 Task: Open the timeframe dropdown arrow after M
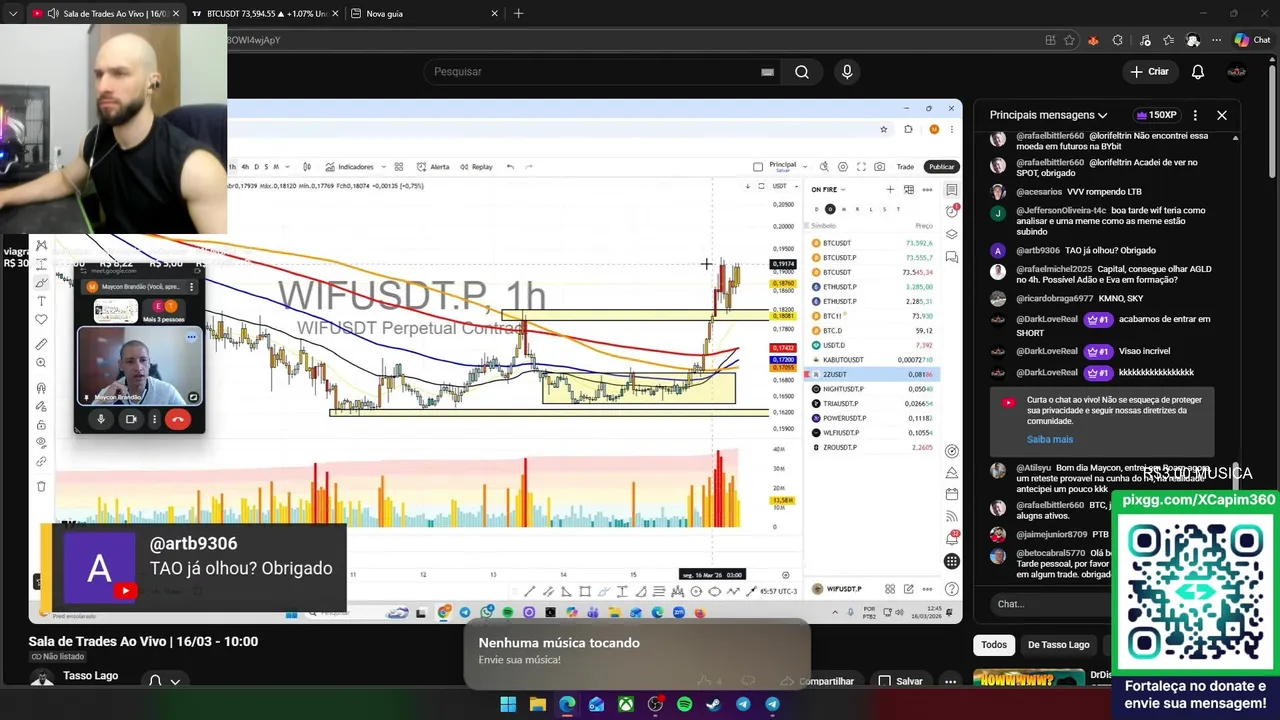pyautogui.click(x=287, y=167)
